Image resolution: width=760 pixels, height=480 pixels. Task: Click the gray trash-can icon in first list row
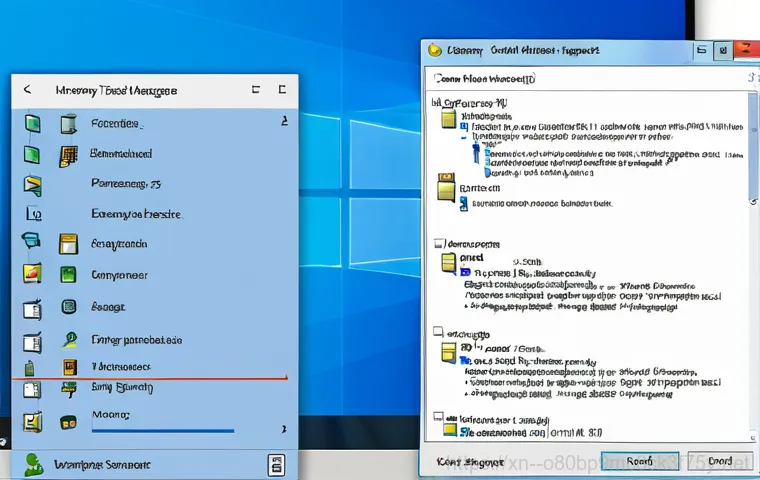[x=68, y=124]
